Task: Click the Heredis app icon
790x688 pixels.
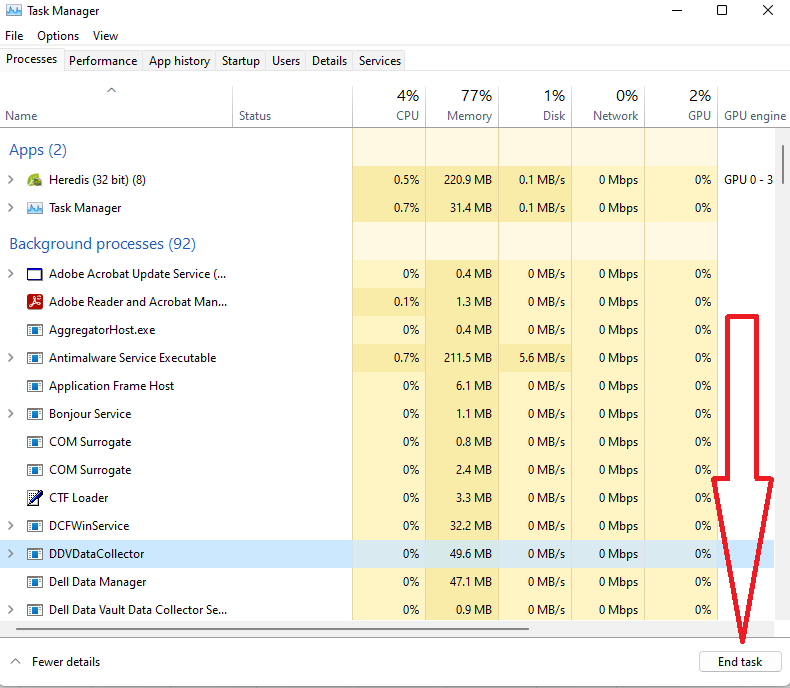Action: pos(34,180)
